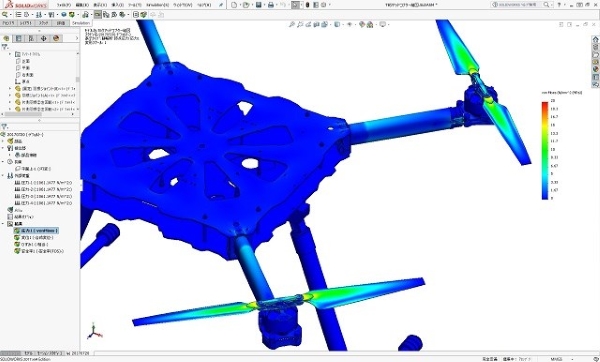
Task: Open the Simulation tab in CommandManager
Action: click(x=81, y=23)
